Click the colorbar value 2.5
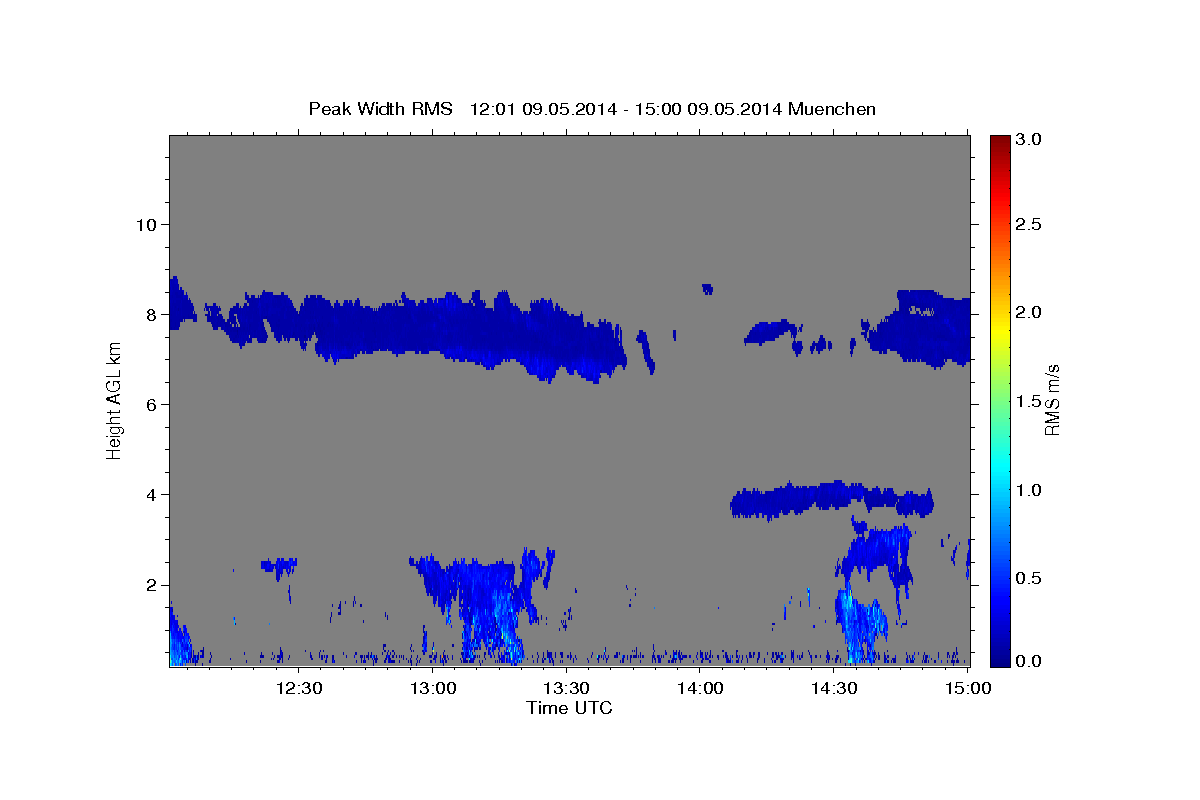This screenshot has height=800, width=1200. [1029, 224]
